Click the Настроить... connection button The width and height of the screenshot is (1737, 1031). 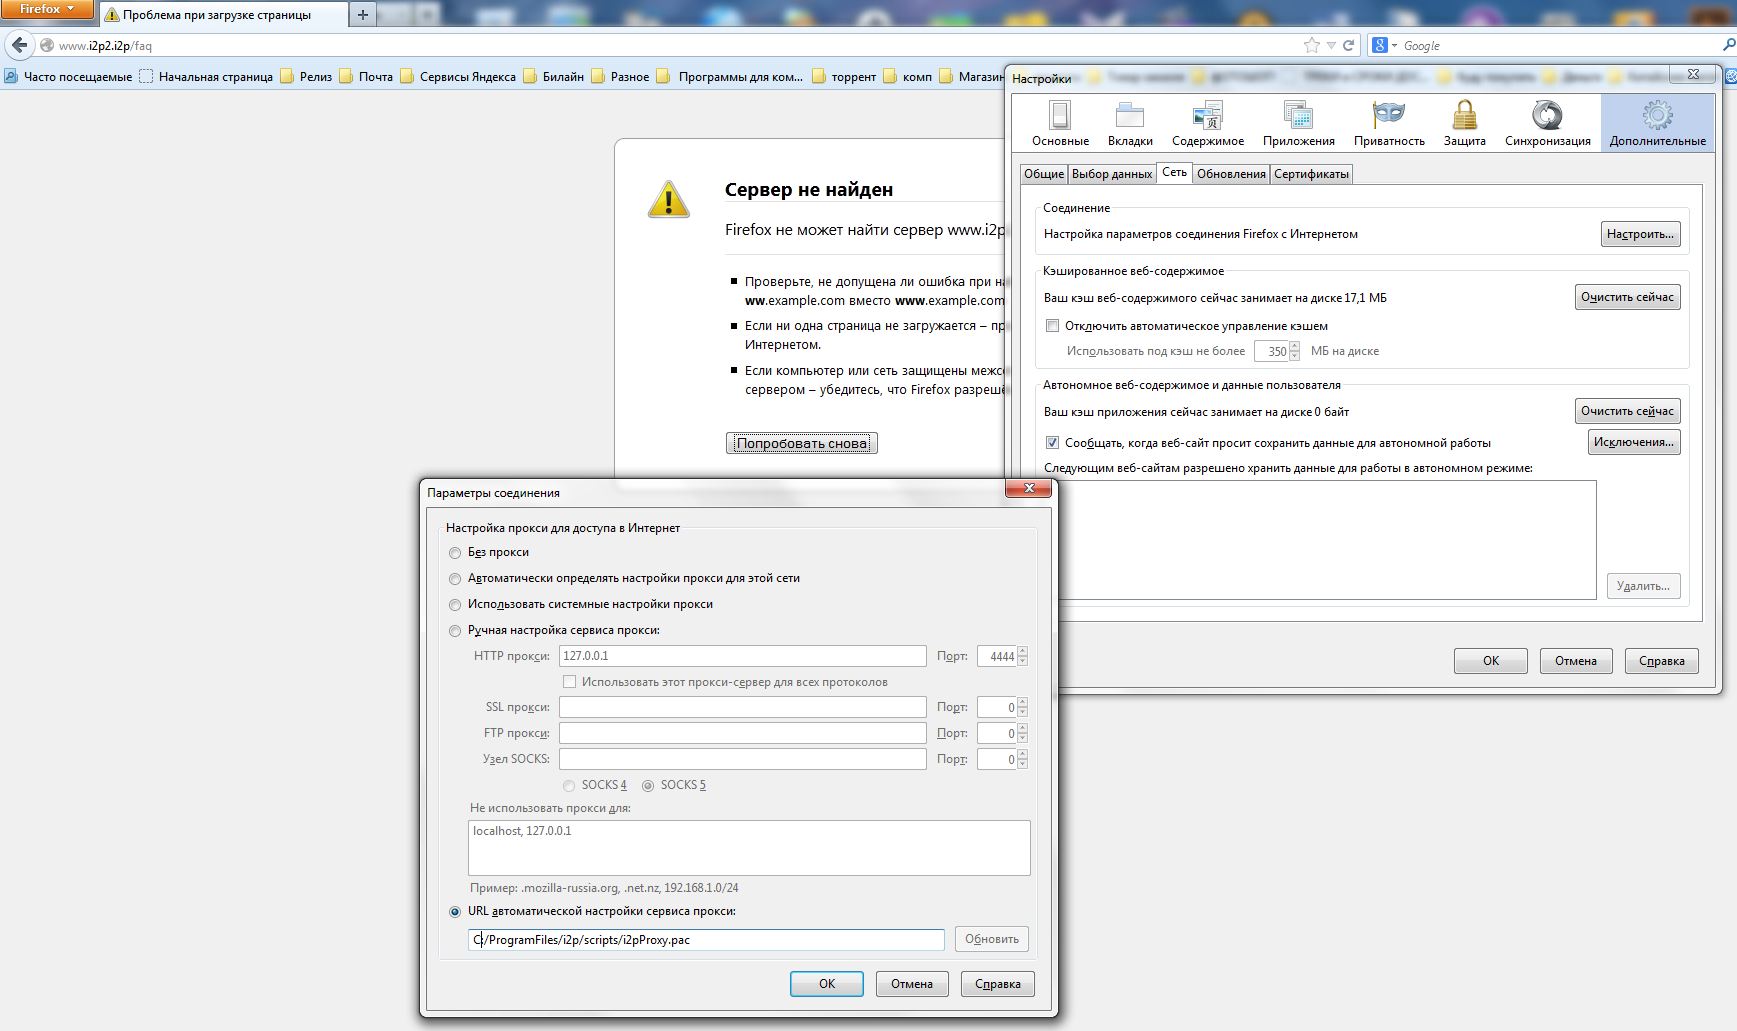pyautogui.click(x=1640, y=234)
